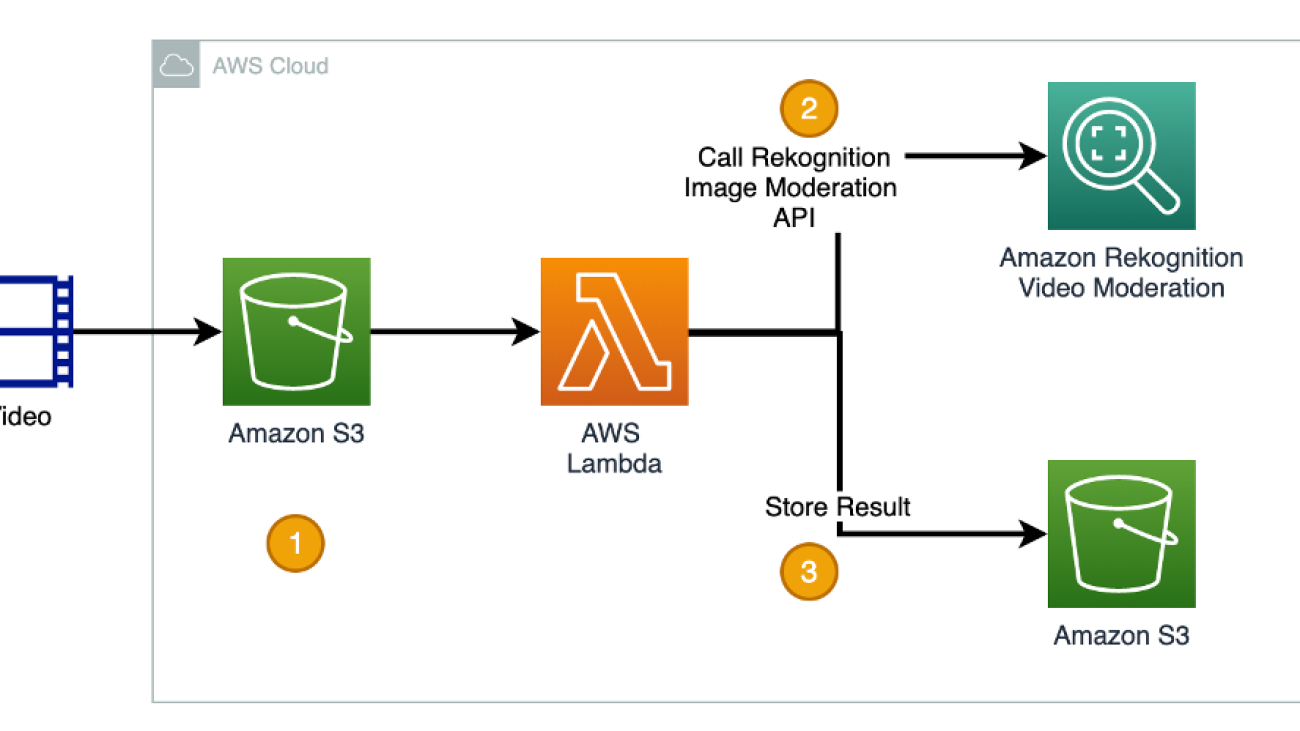Click 'Amazon S3' caption left of Lambda
The height and width of the screenshot is (731, 1300).
click(x=296, y=434)
